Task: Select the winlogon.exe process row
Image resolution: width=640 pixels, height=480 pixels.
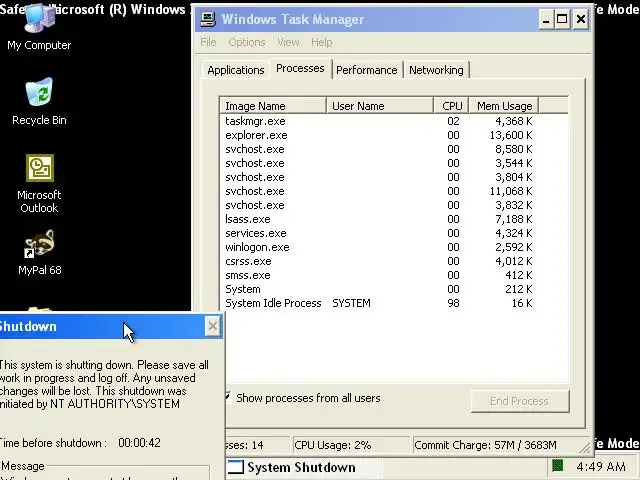Action: [379, 247]
